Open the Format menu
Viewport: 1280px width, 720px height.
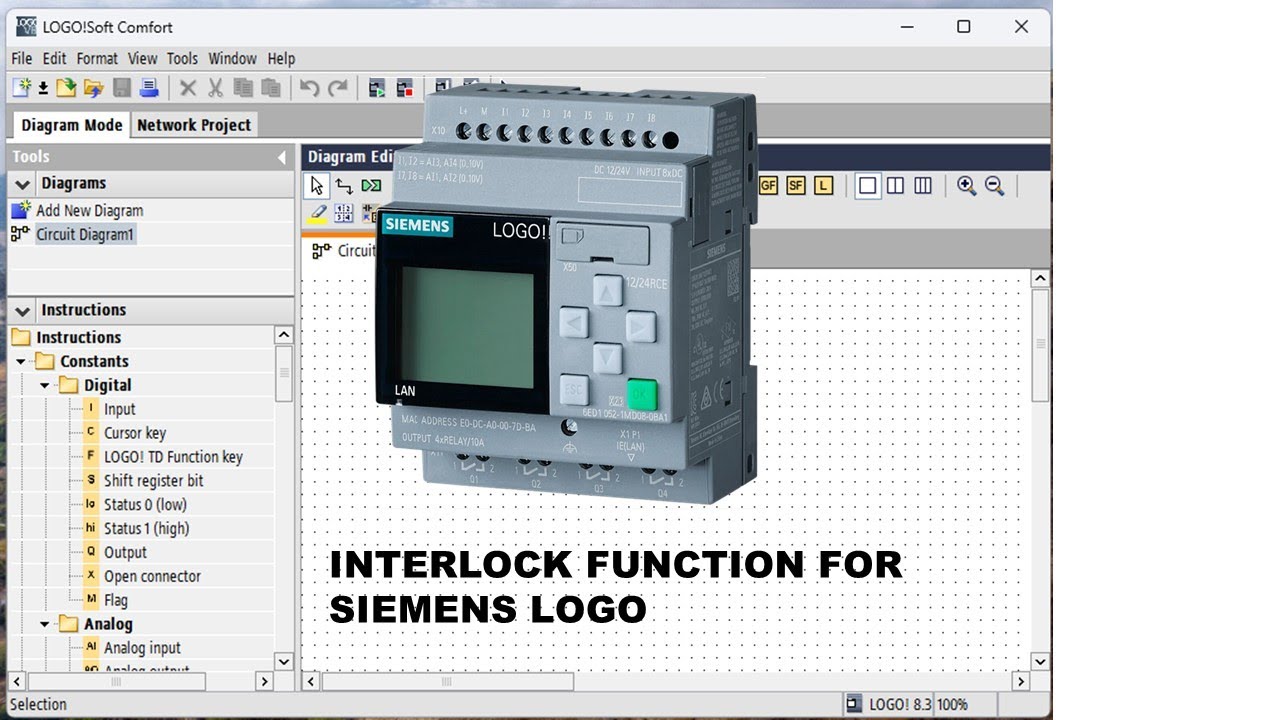click(x=97, y=58)
